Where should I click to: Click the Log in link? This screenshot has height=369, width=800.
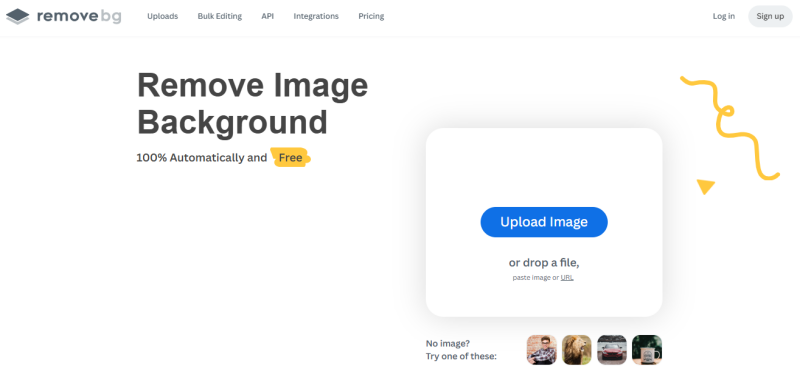[x=723, y=16]
